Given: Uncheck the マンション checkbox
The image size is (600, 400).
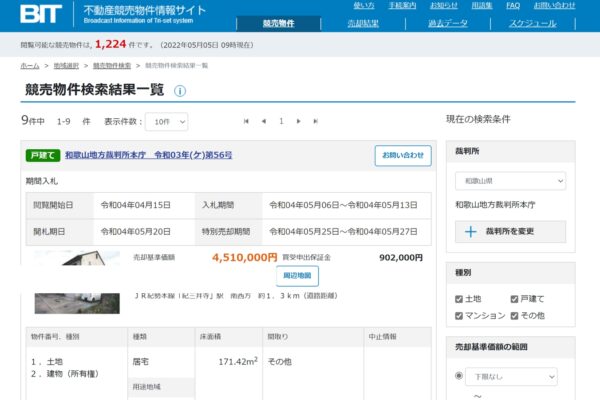Looking at the screenshot, I should click(x=459, y=315).
